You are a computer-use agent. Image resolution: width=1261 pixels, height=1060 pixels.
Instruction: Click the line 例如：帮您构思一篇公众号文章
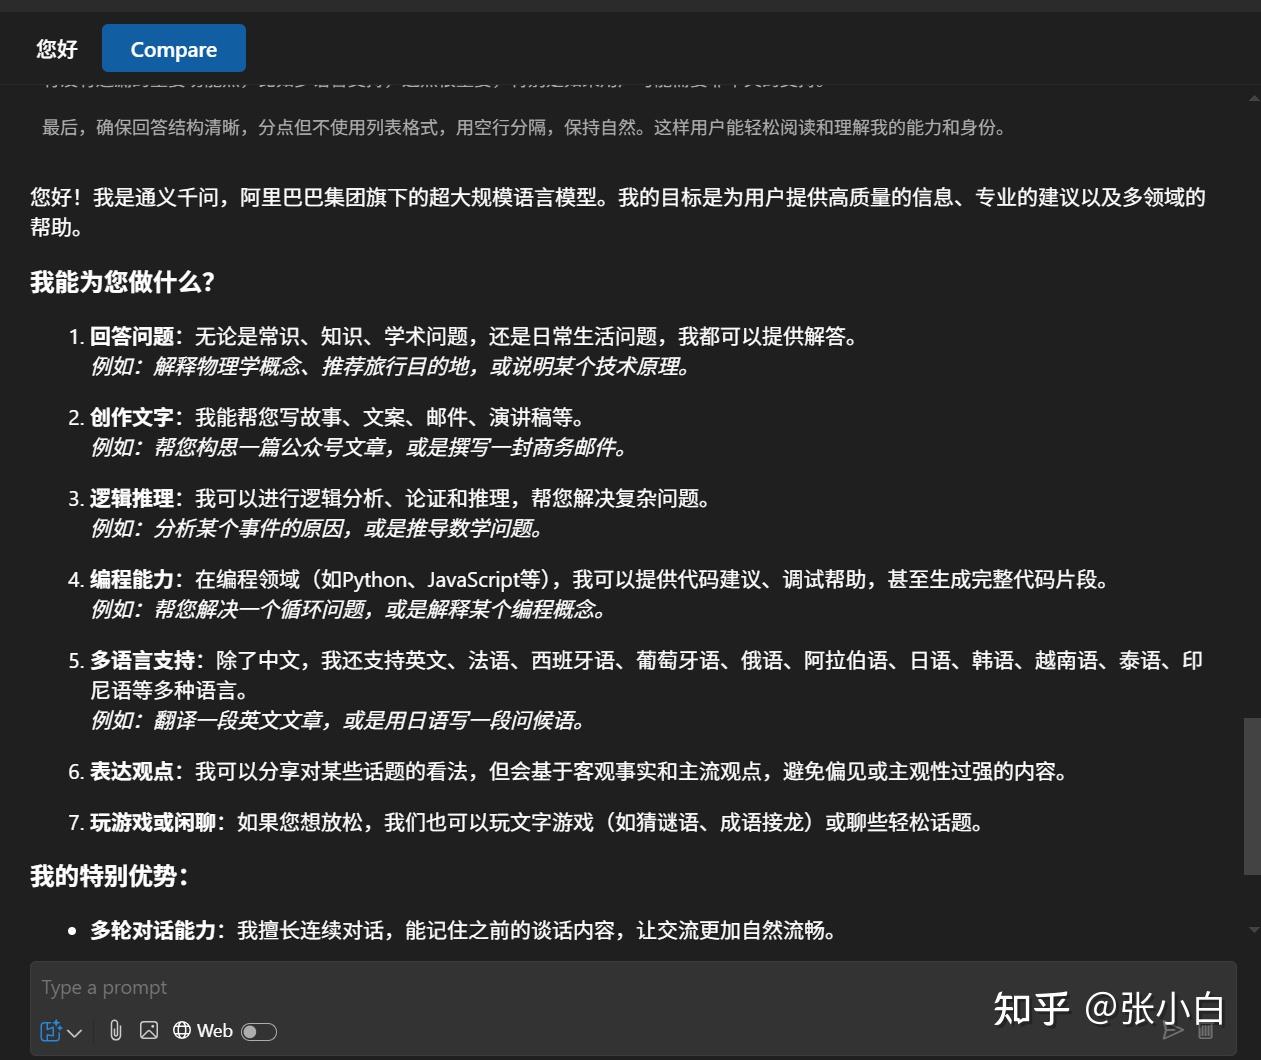[x=360, y=448]
